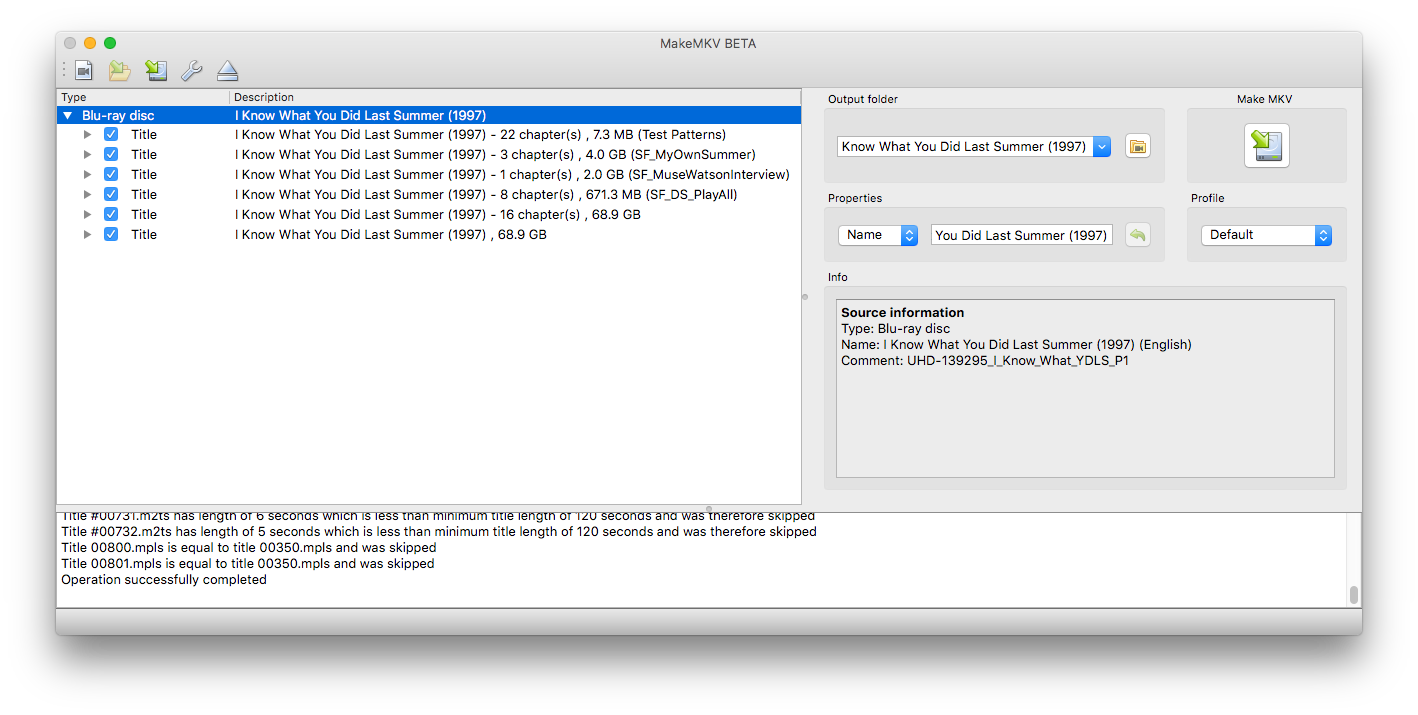The image size is (1418, 715).
Task: Uncheck the SF_DS_PlayAll title checkbox
Action: tap(111, 194)
